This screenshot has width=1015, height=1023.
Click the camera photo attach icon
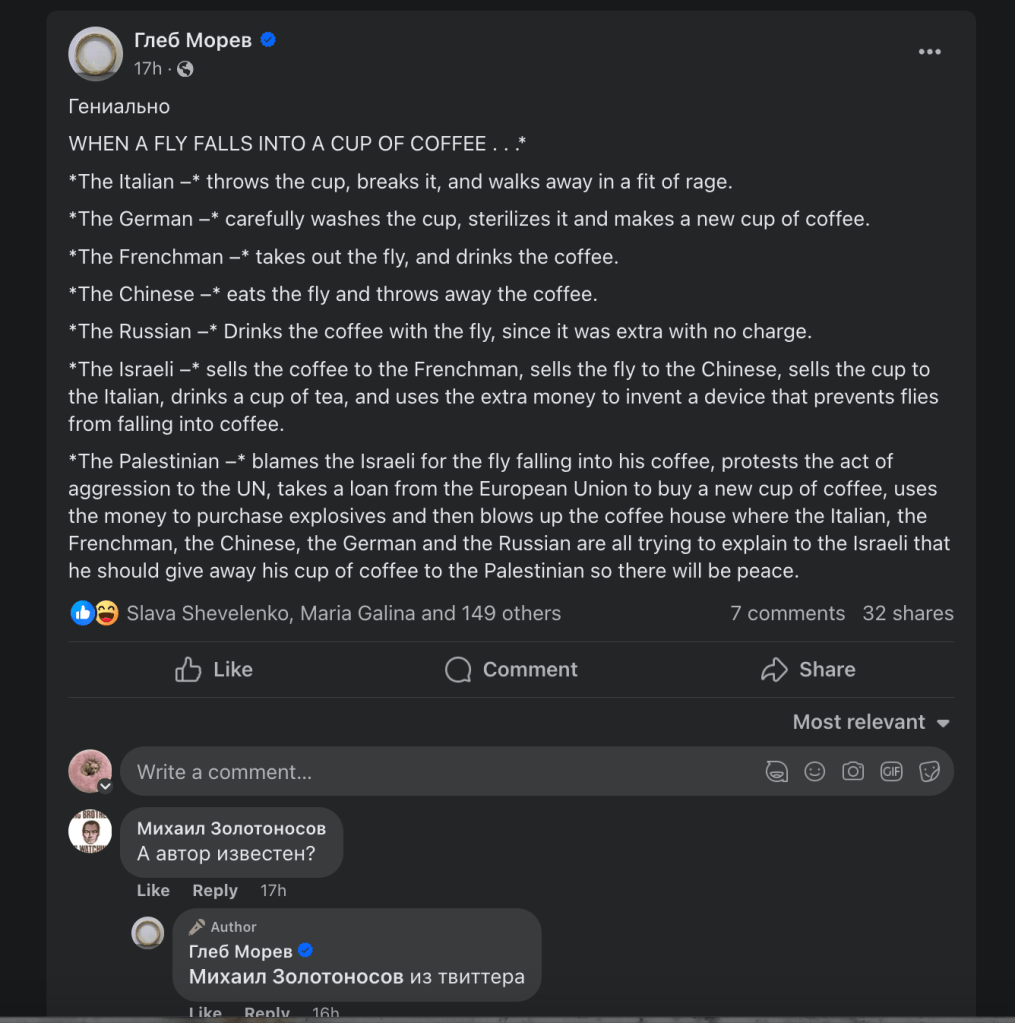853,772
